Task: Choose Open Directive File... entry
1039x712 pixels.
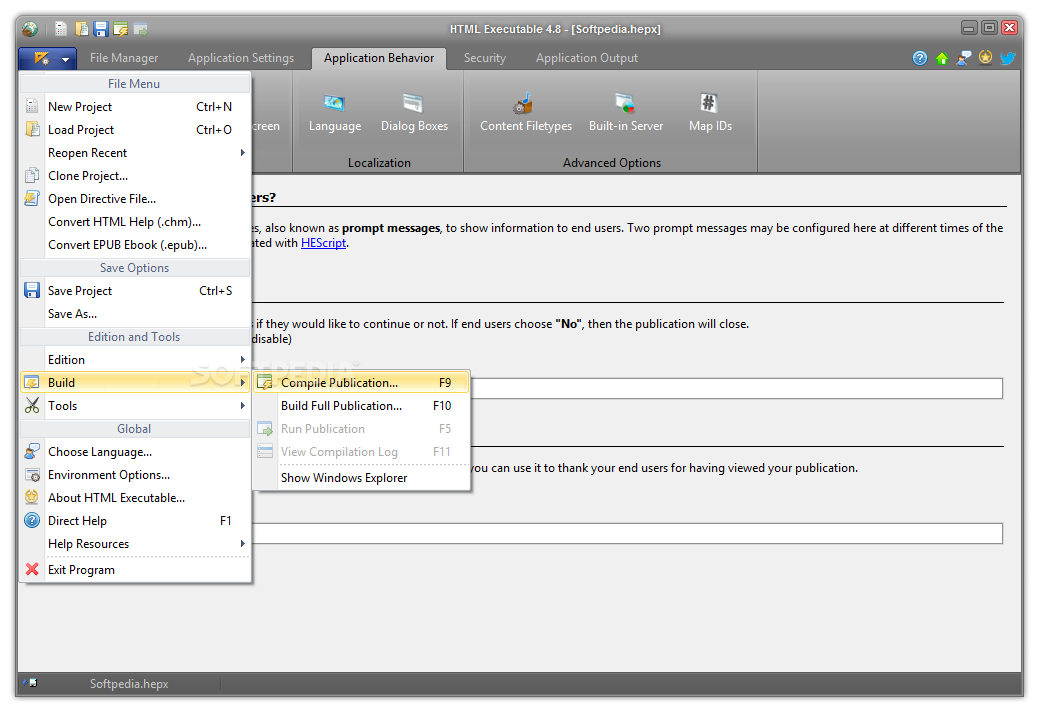Action: point(135,199)
